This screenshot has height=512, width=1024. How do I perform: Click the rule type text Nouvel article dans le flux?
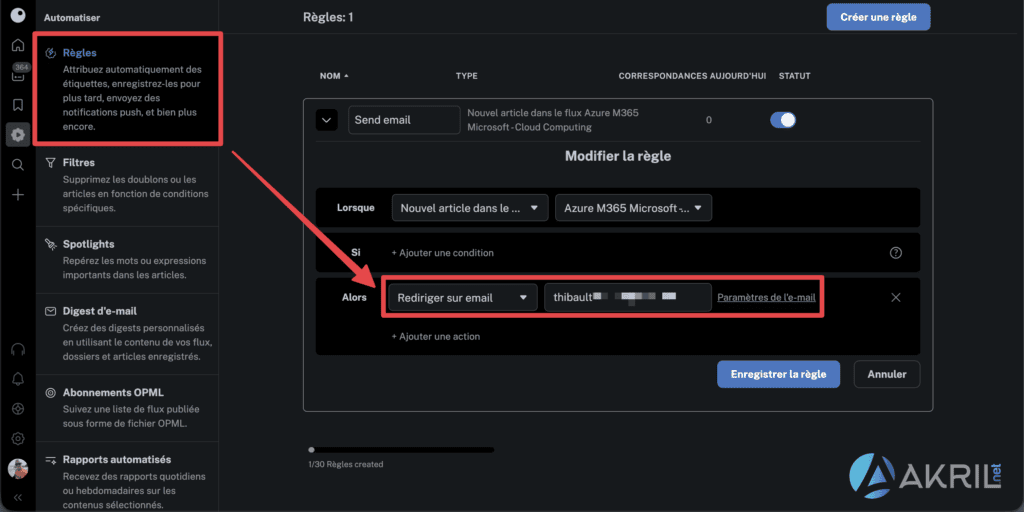[x=552, y=120]
